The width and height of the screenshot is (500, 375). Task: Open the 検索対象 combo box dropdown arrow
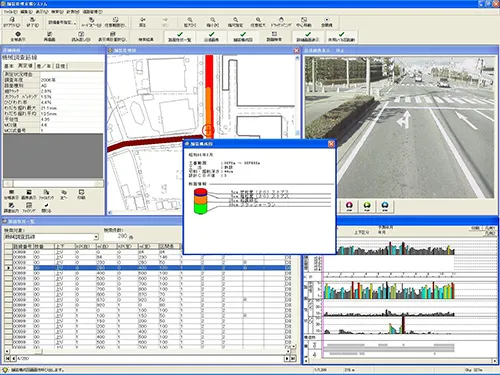point(96,237)
